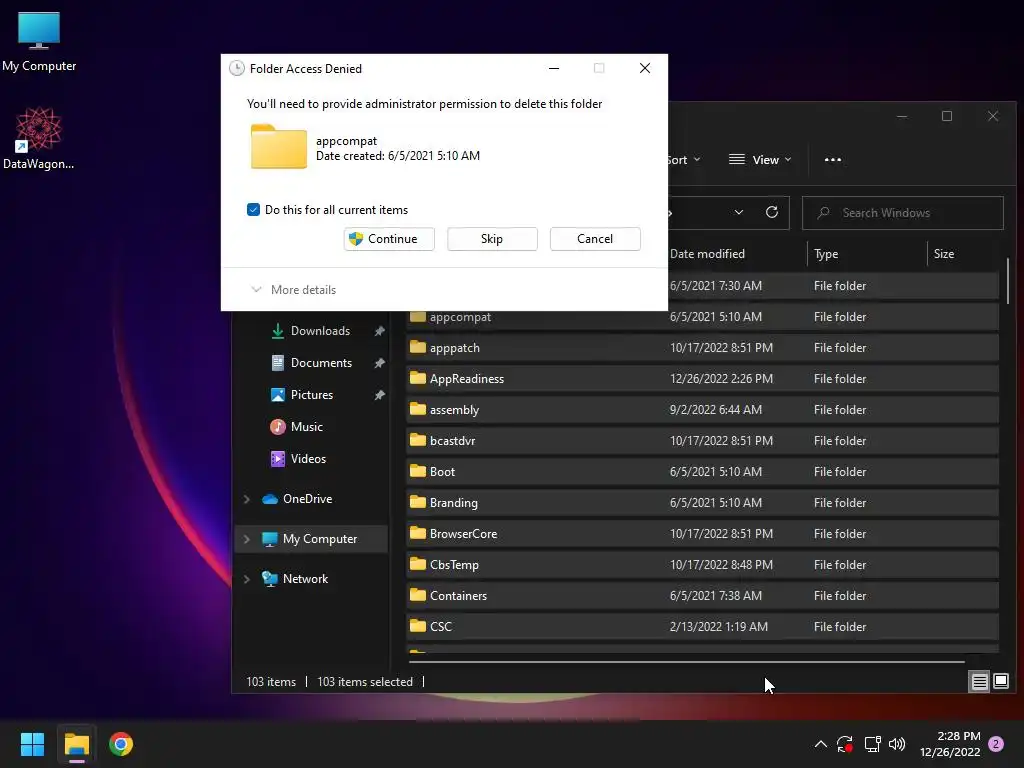Open the Windows Start menu
1024x768 pixels.
[x=32, y=744]
